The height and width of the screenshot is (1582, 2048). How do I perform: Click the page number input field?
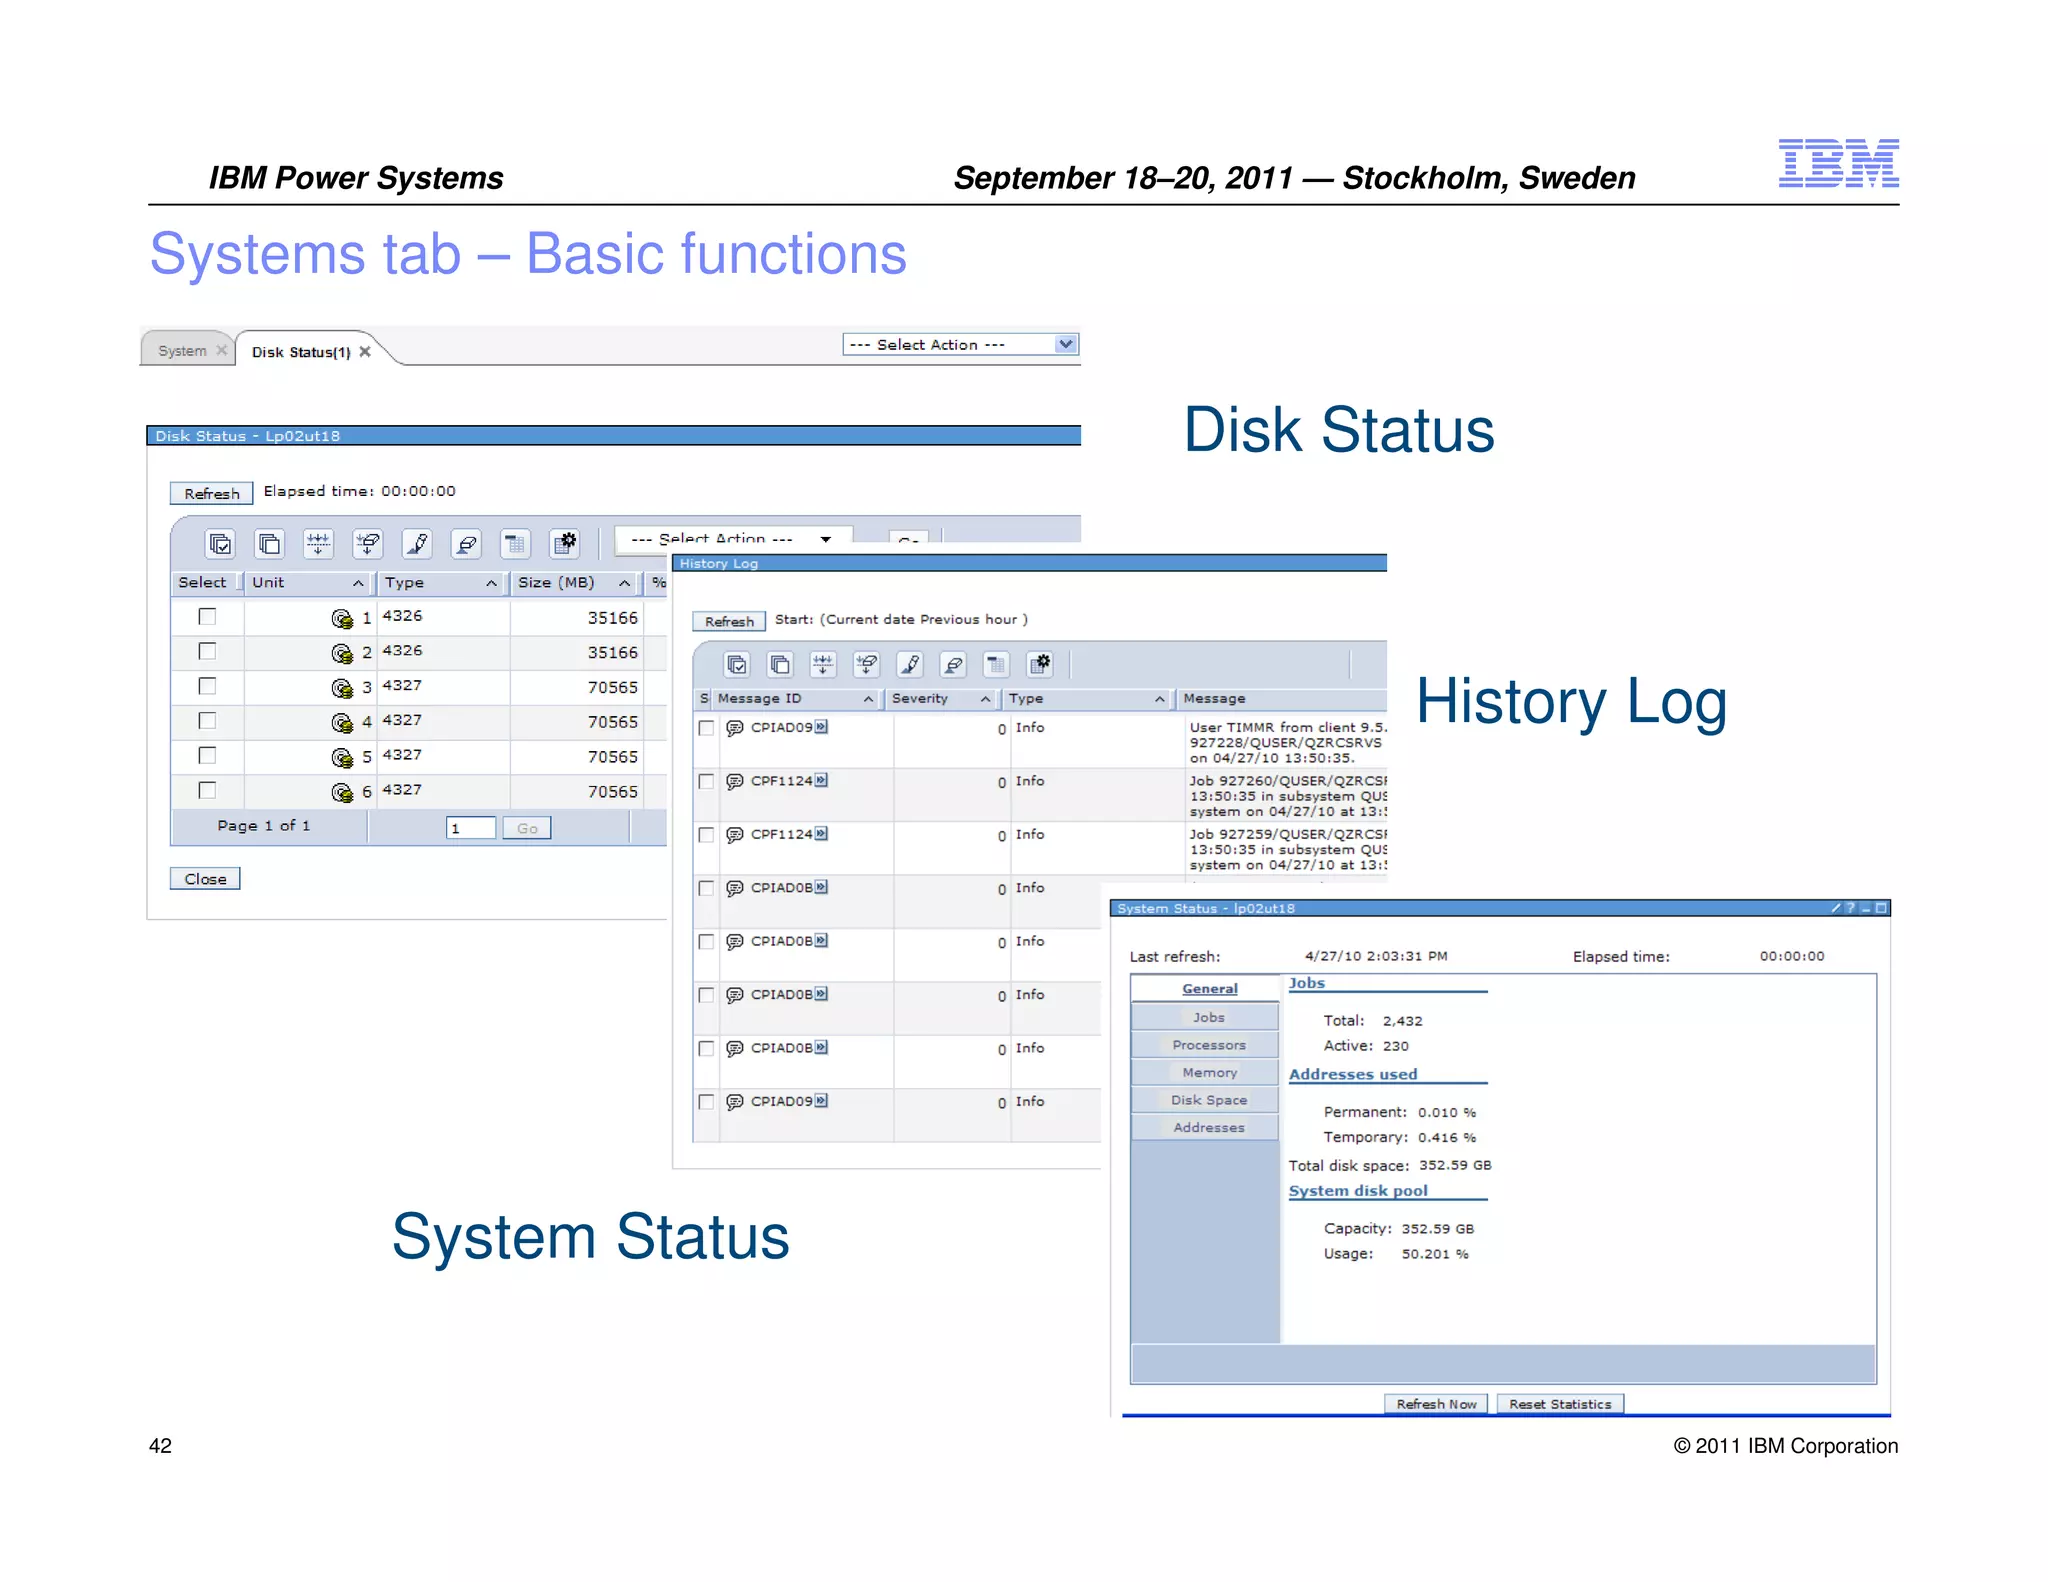(471, 828)
